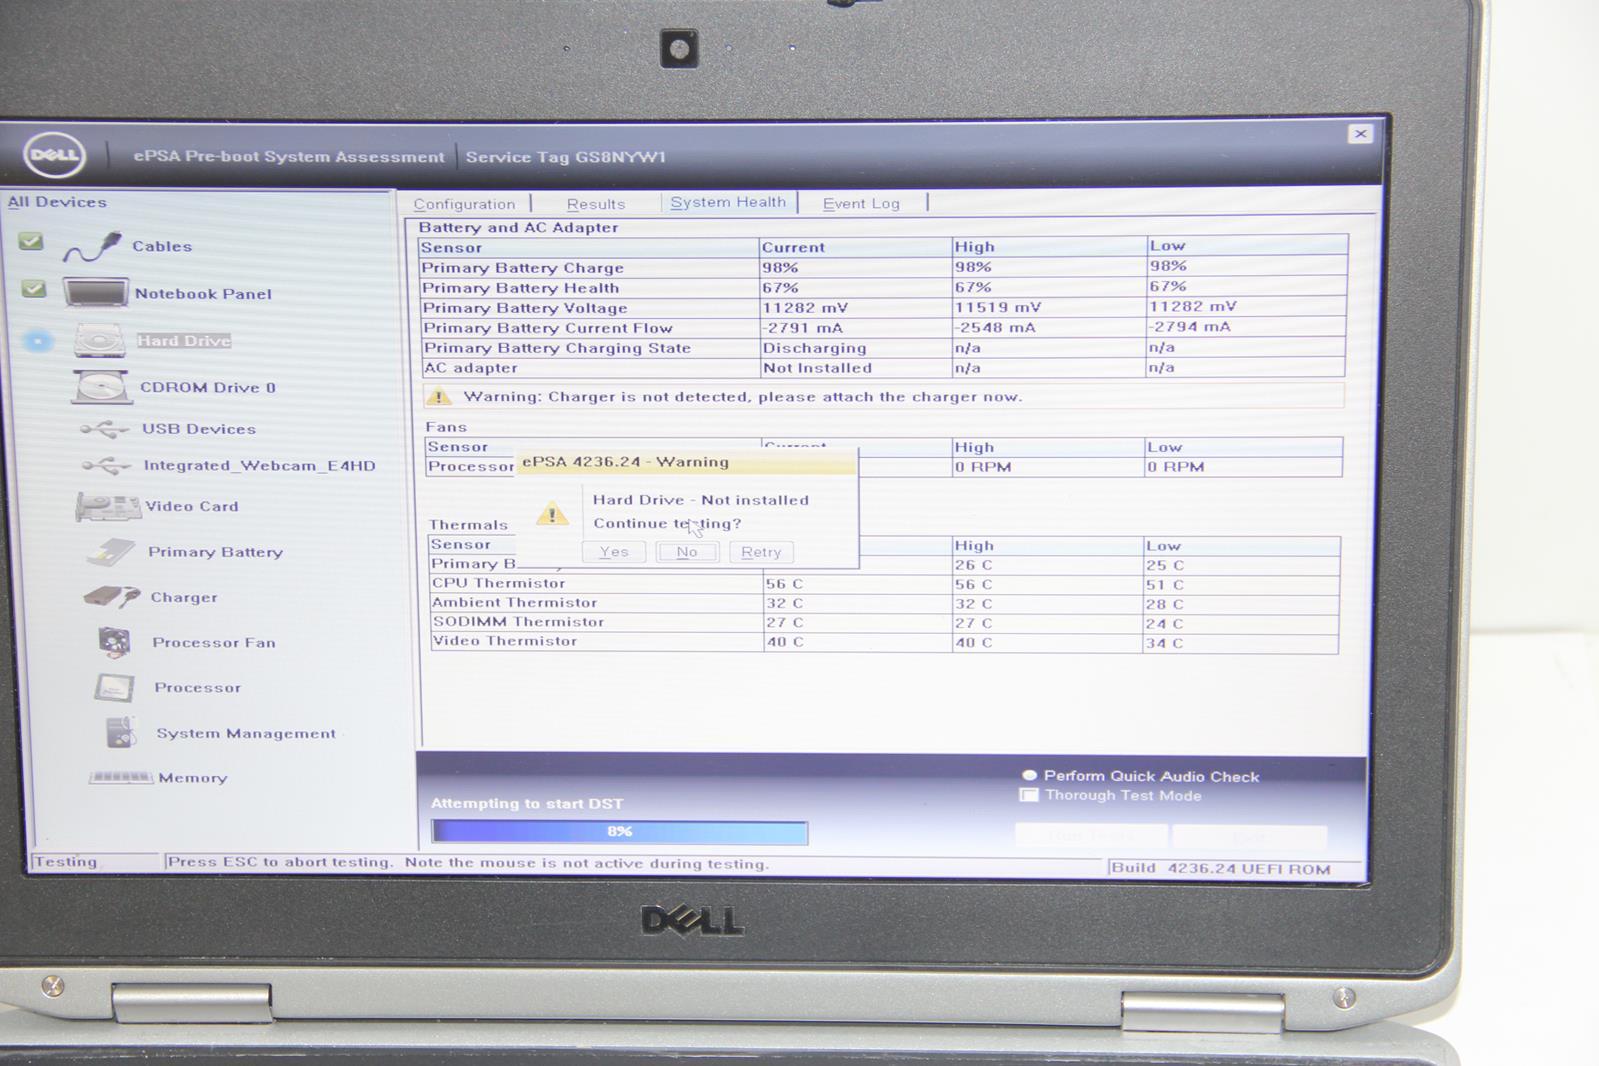Select Cables in device list
The image size is (1599, 1066).
click(x=162, y=246)
